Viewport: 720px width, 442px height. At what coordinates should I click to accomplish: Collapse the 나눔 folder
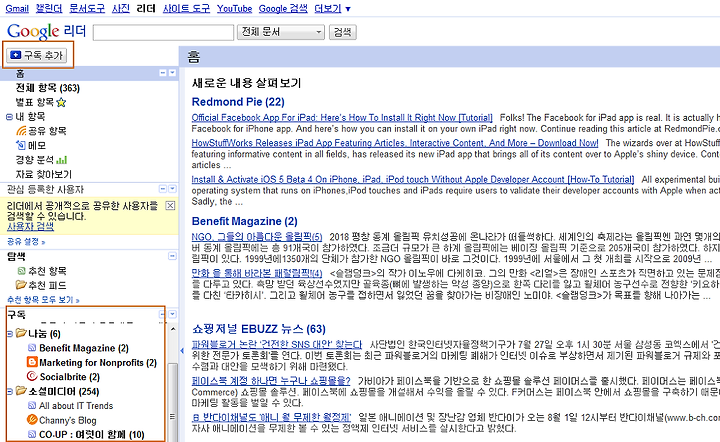coord(10,334)
